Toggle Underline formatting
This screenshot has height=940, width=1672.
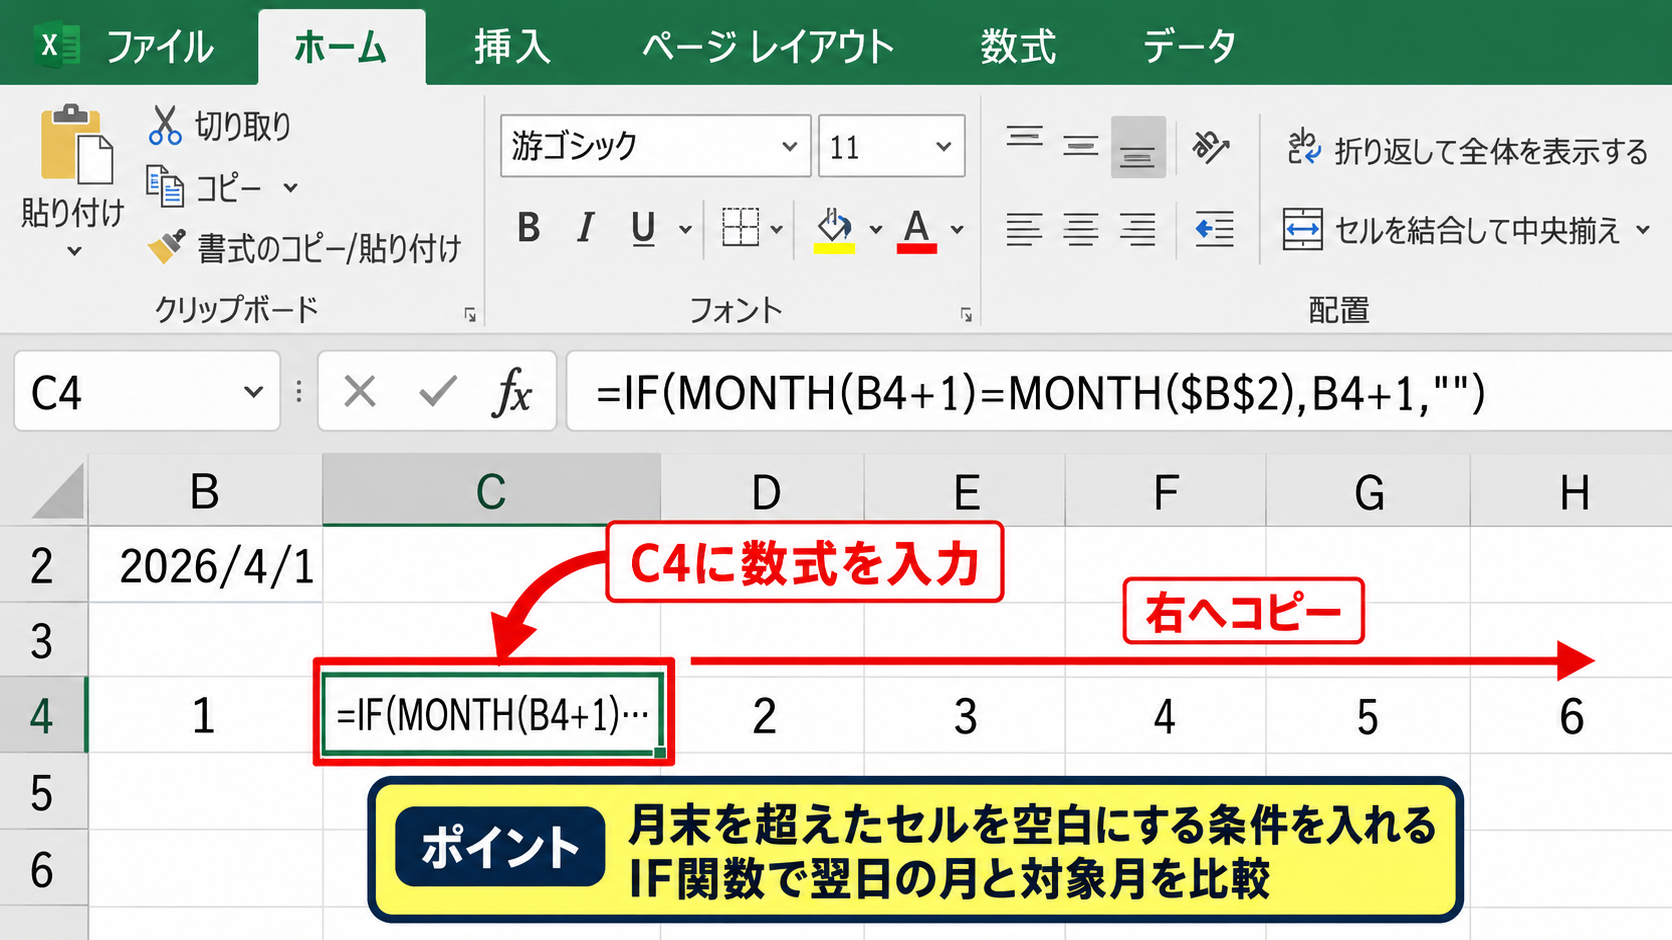(643, 229)
